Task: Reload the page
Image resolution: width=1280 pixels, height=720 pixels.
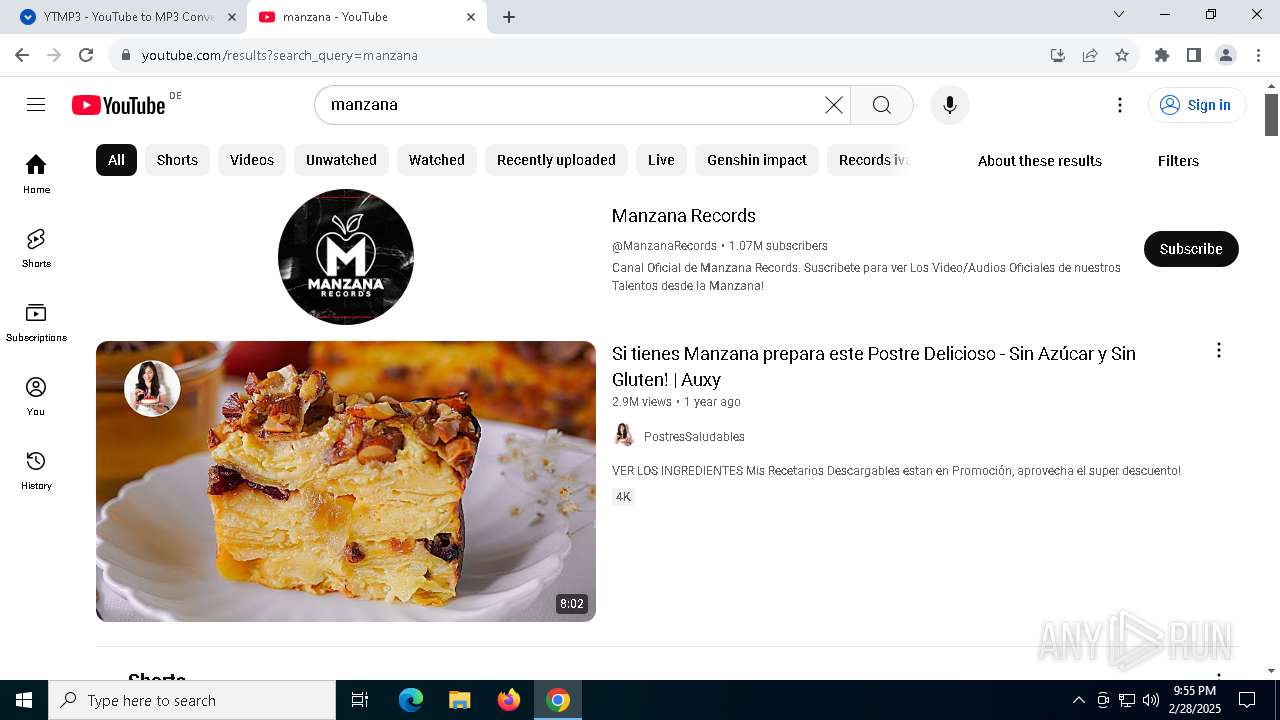Action: tap(86, 55)
